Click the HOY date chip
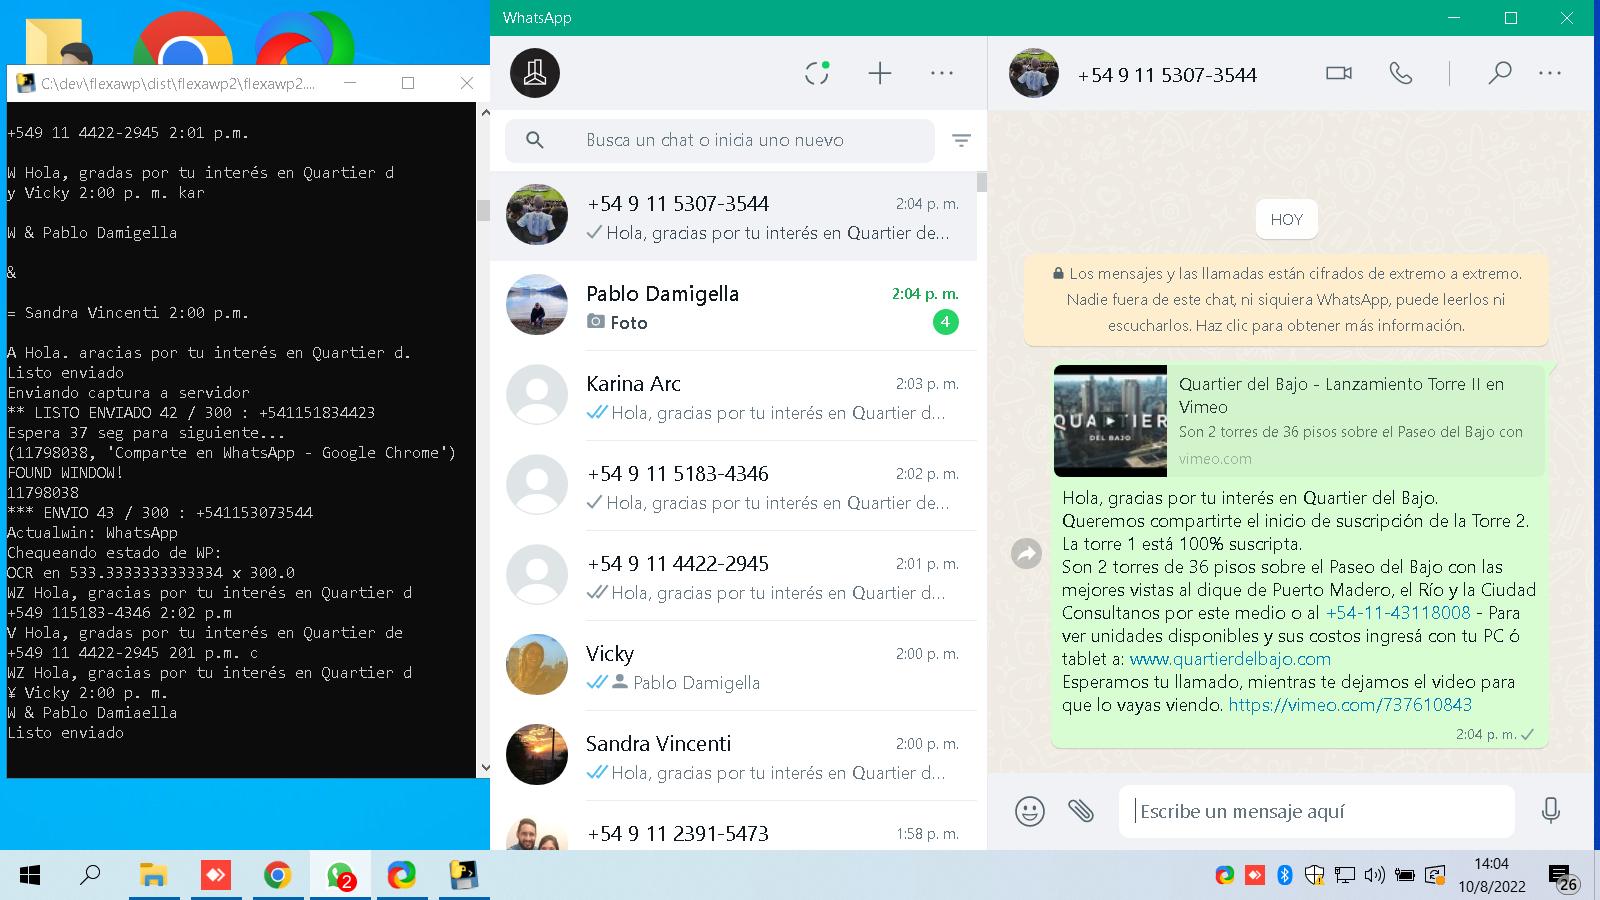The height and width of the screenshot is (900, 1600). pos(1286,220)
